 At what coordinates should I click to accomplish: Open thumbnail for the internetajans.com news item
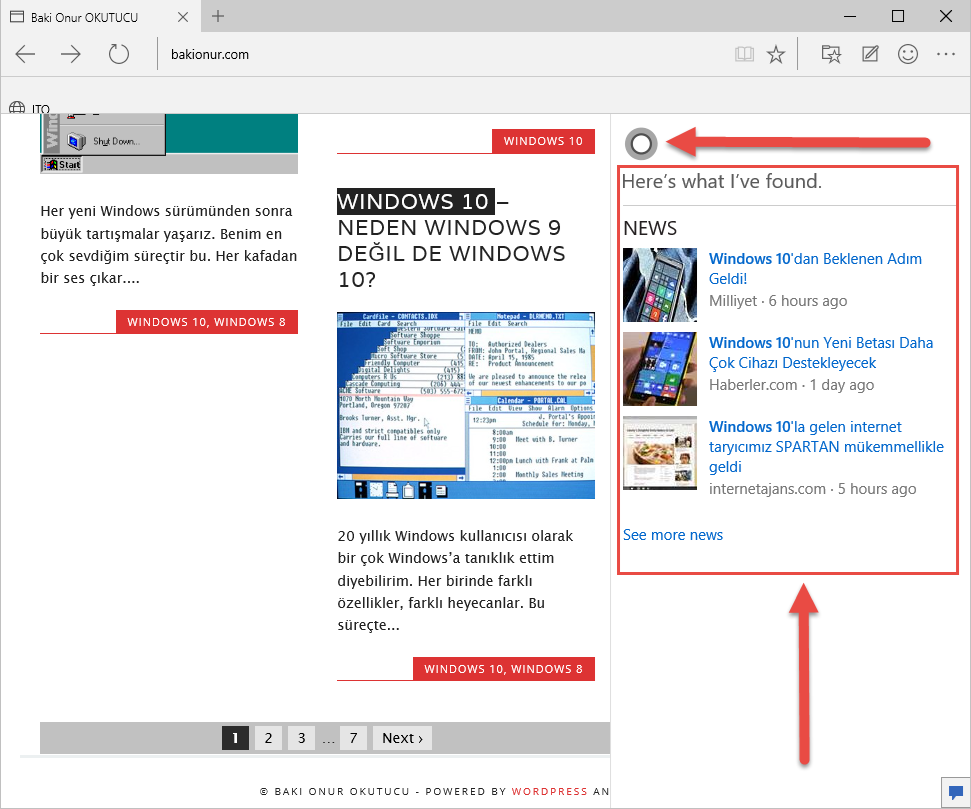pyautogui.click(x=660, y=453)
